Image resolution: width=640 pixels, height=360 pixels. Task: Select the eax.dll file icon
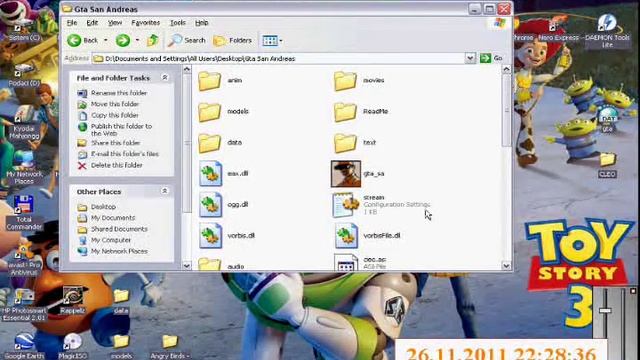211,173
